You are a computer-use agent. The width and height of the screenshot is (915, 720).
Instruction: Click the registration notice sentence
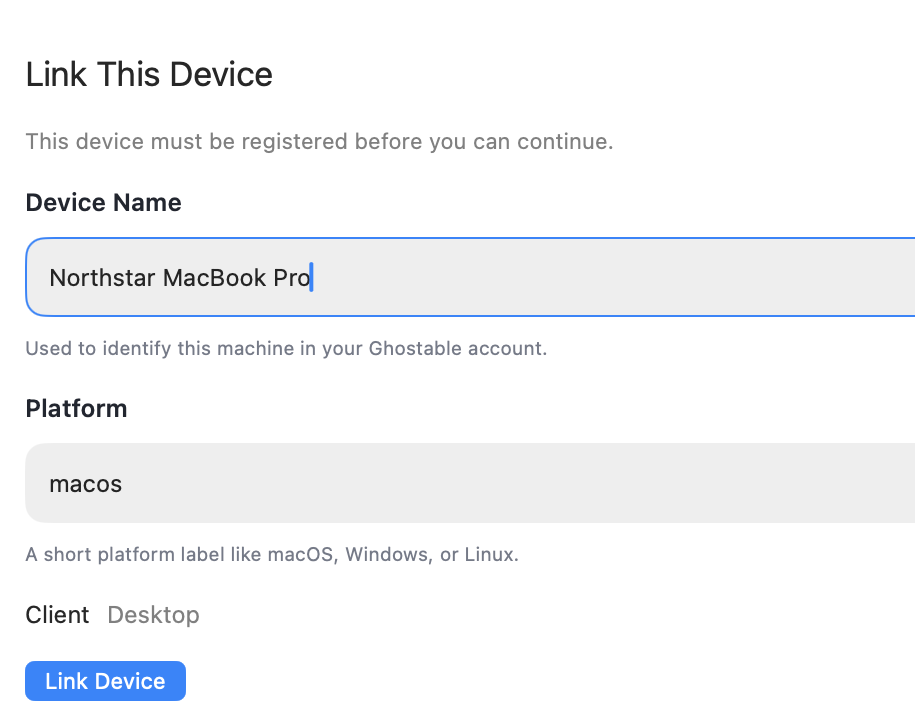pyautogui.click(x=319, y=141)
